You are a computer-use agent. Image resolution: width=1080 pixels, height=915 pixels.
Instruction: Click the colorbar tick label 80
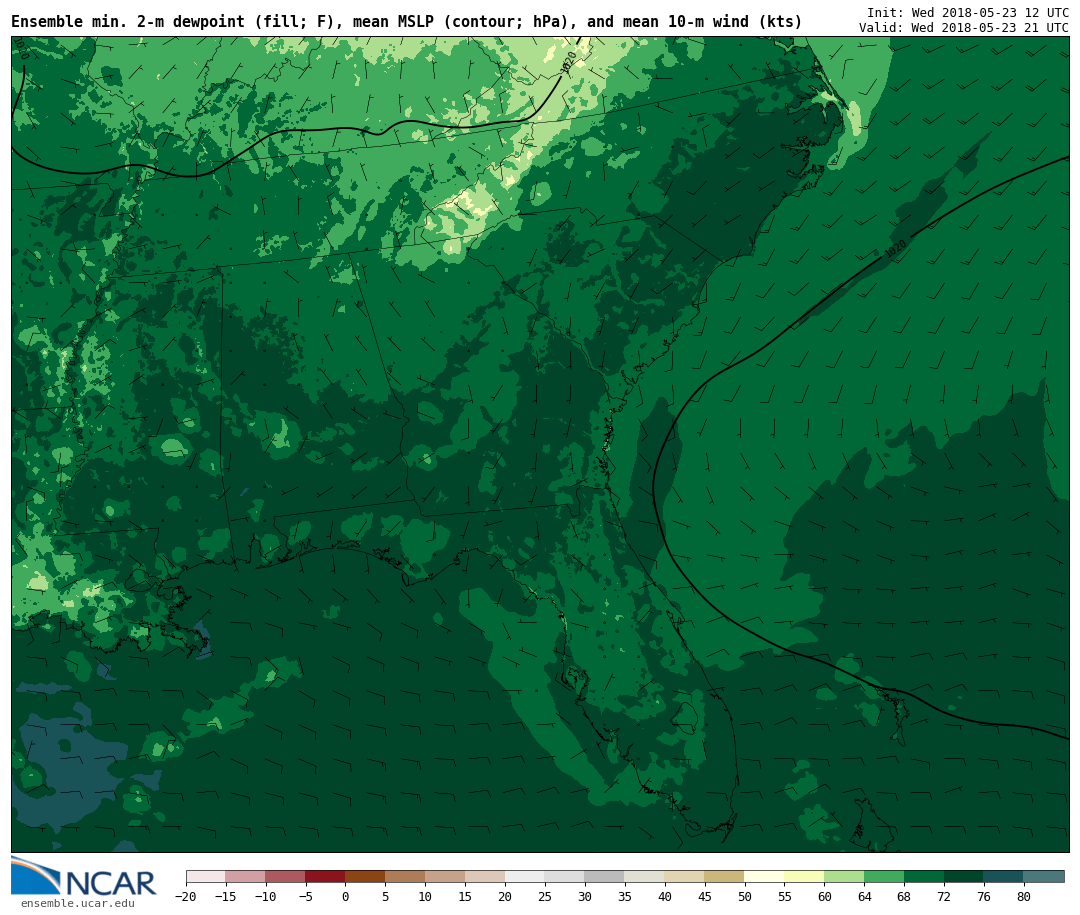1023,897
